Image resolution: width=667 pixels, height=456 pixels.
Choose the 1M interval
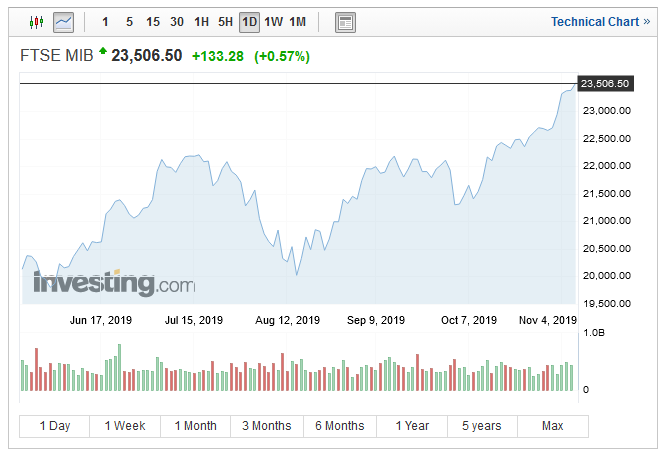298,22
